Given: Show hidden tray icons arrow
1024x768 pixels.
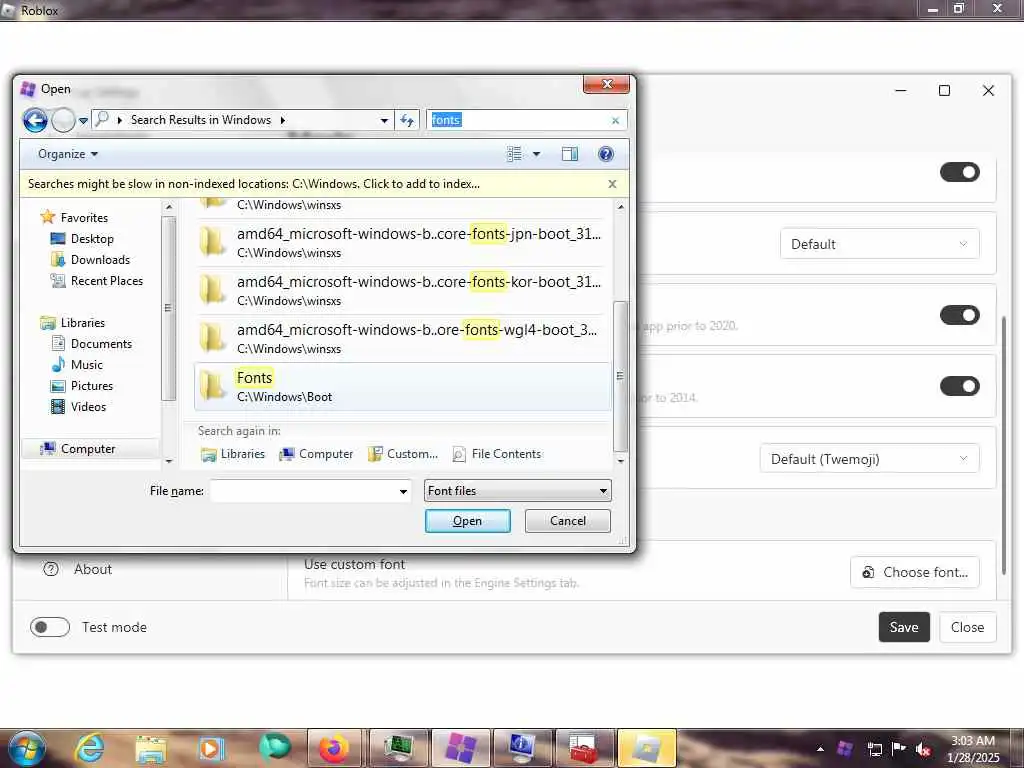Looking at the screenshot, I should coord(820,749).
